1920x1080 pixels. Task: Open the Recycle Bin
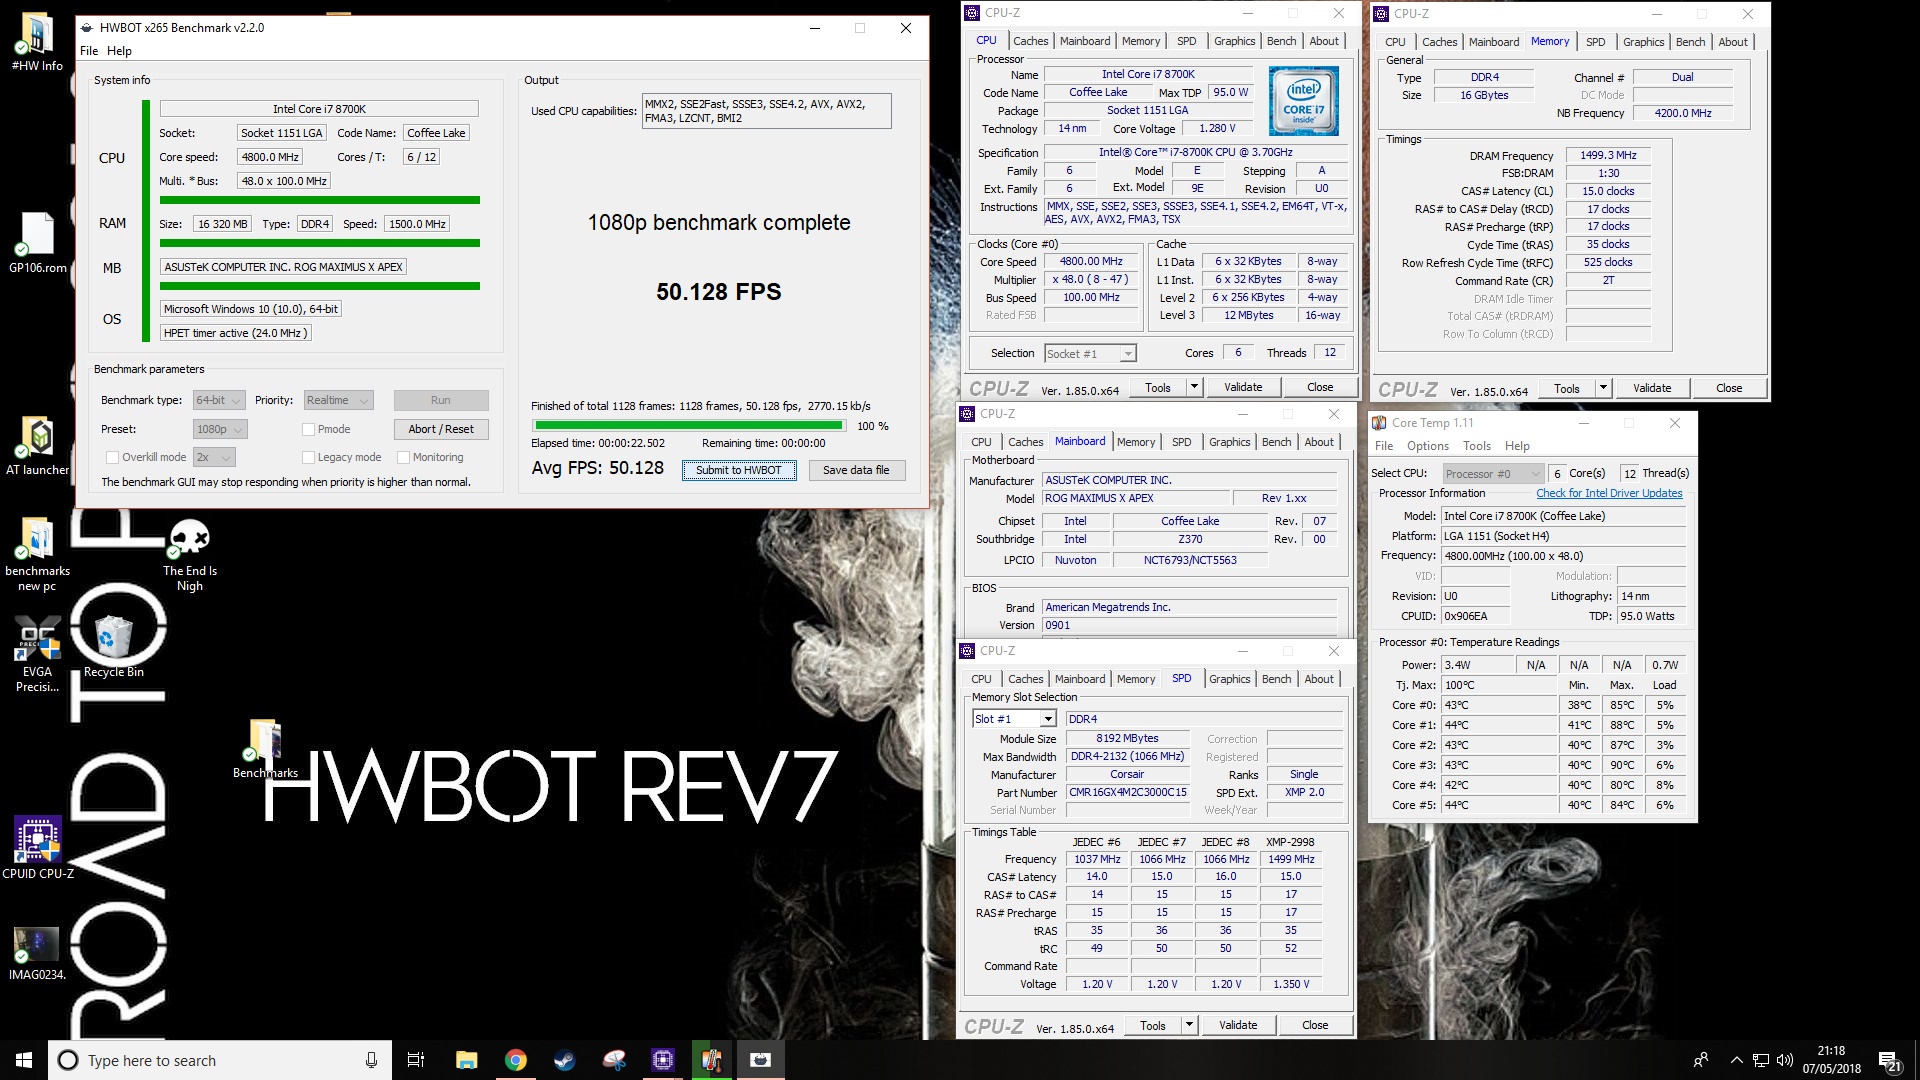(x=113, y=647)
